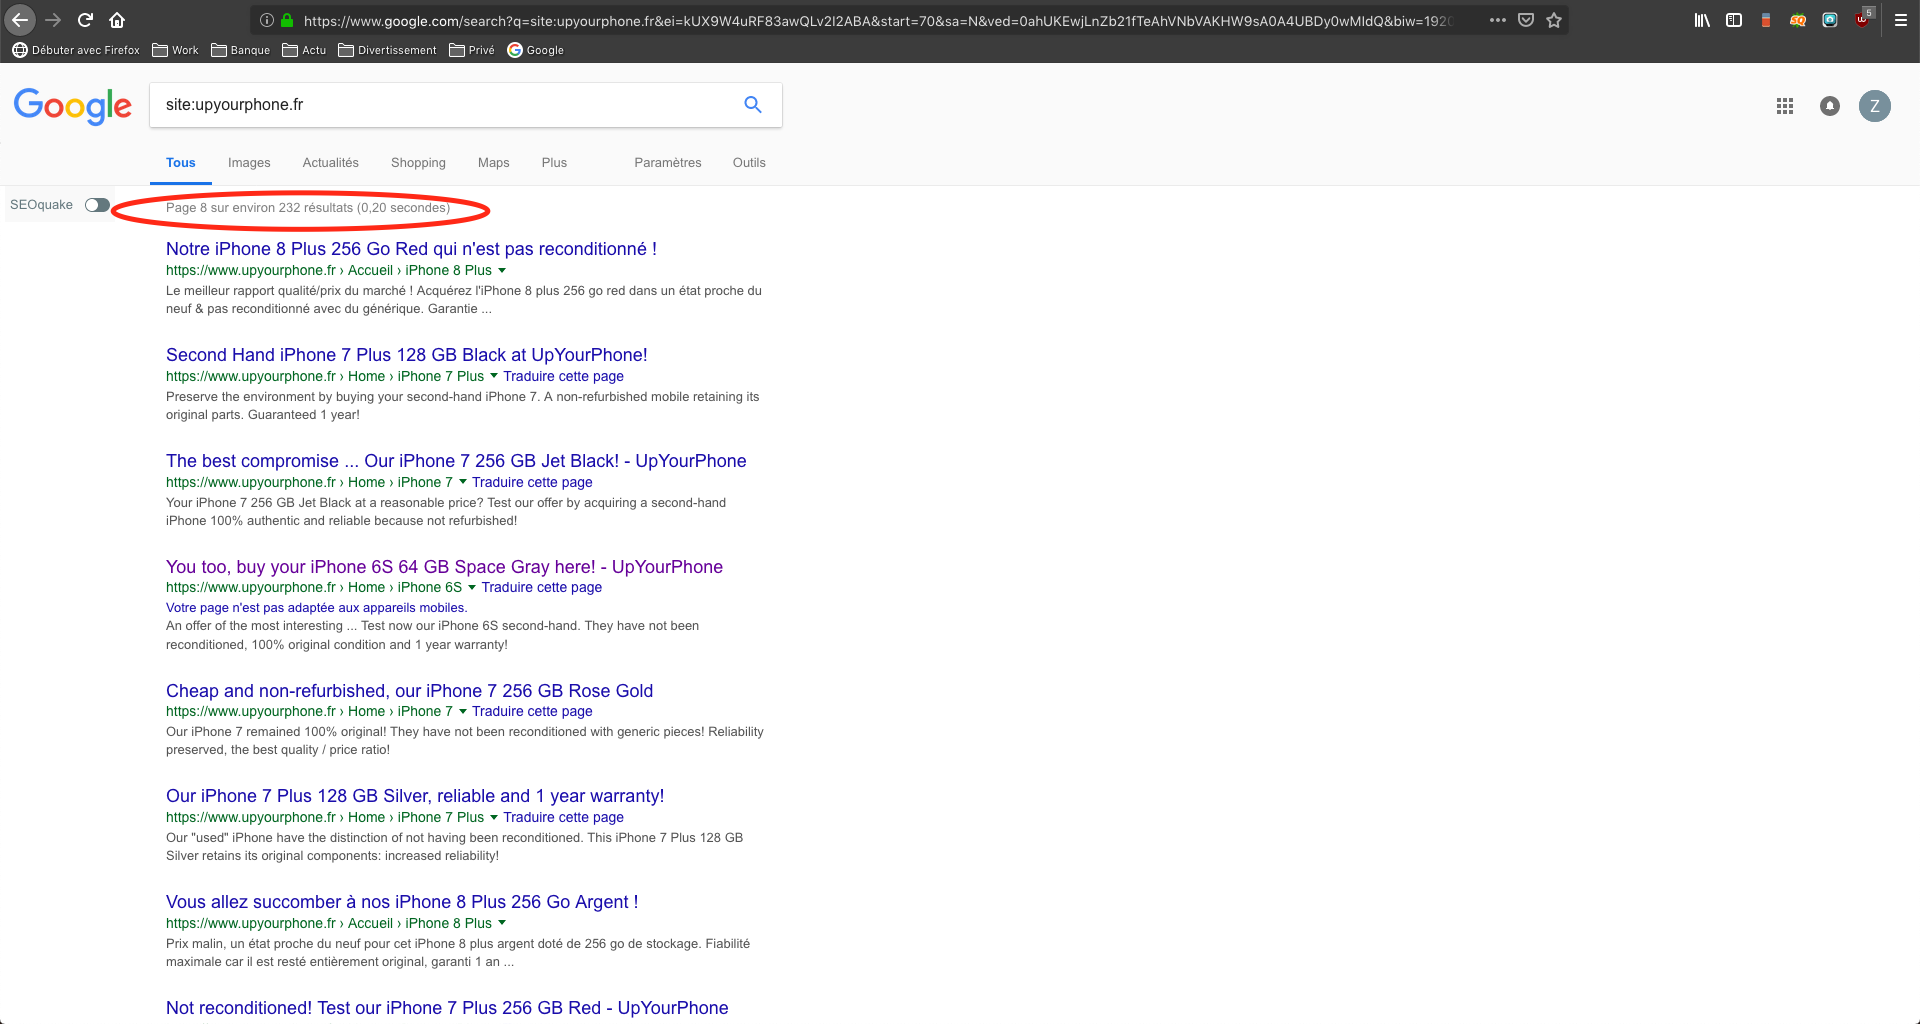
Task: Show site information icon in address bar
Action: [266, 20]
